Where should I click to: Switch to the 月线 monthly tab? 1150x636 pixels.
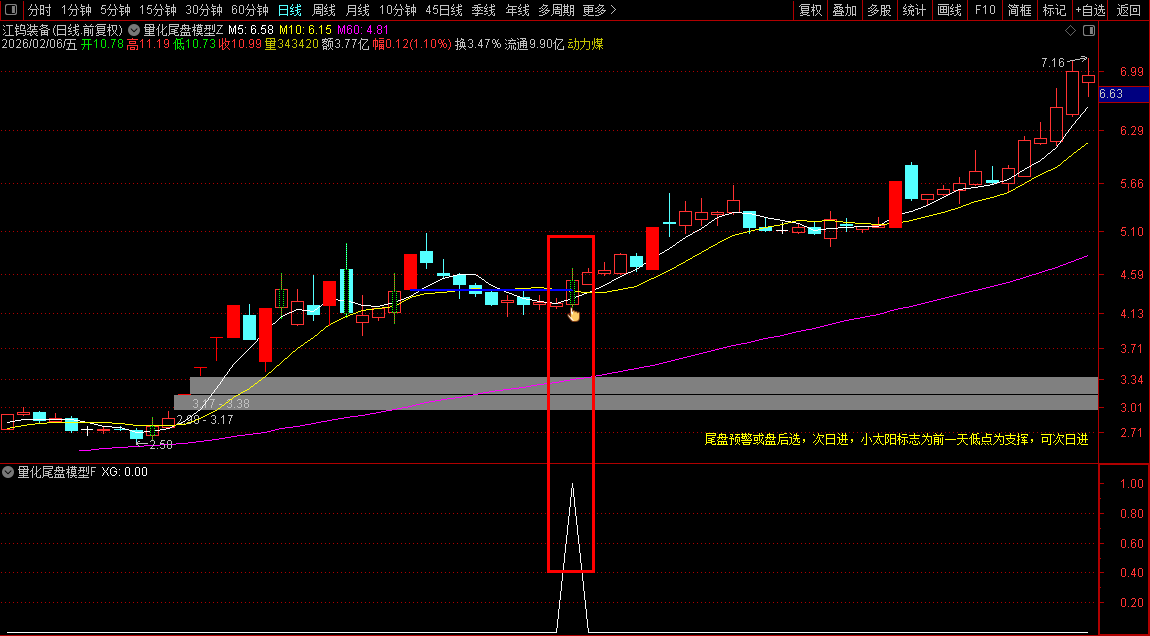357,10
